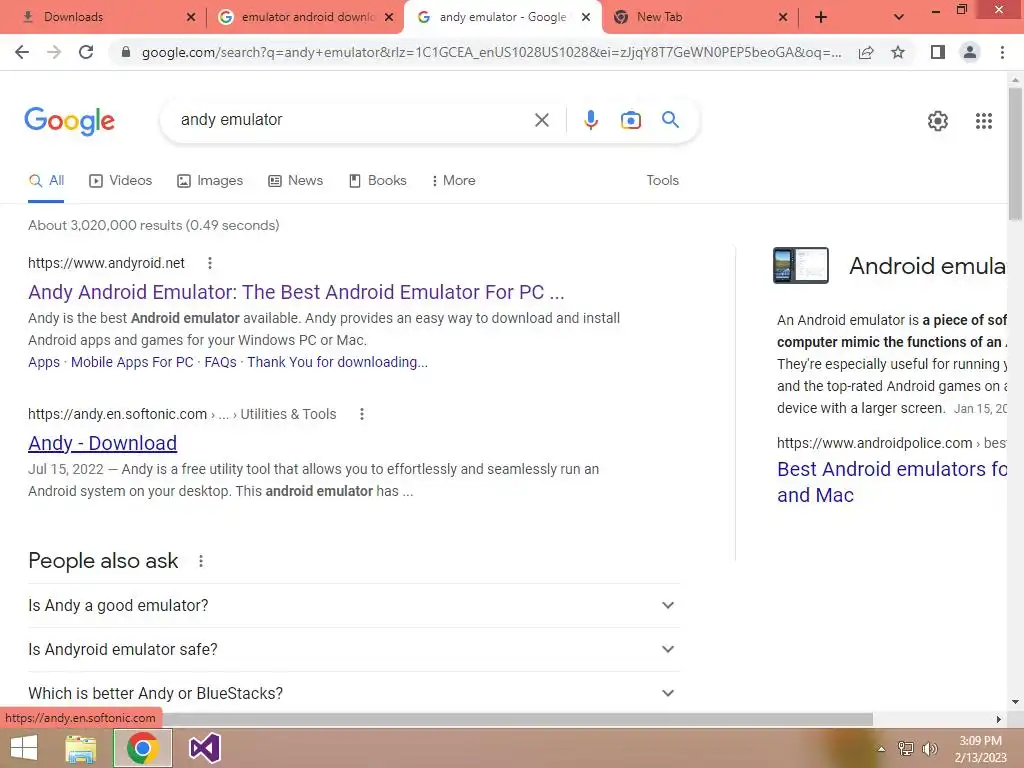Open the Google apps grid
Viewport: 1024px width, 768px height.
tap(984, 121)
